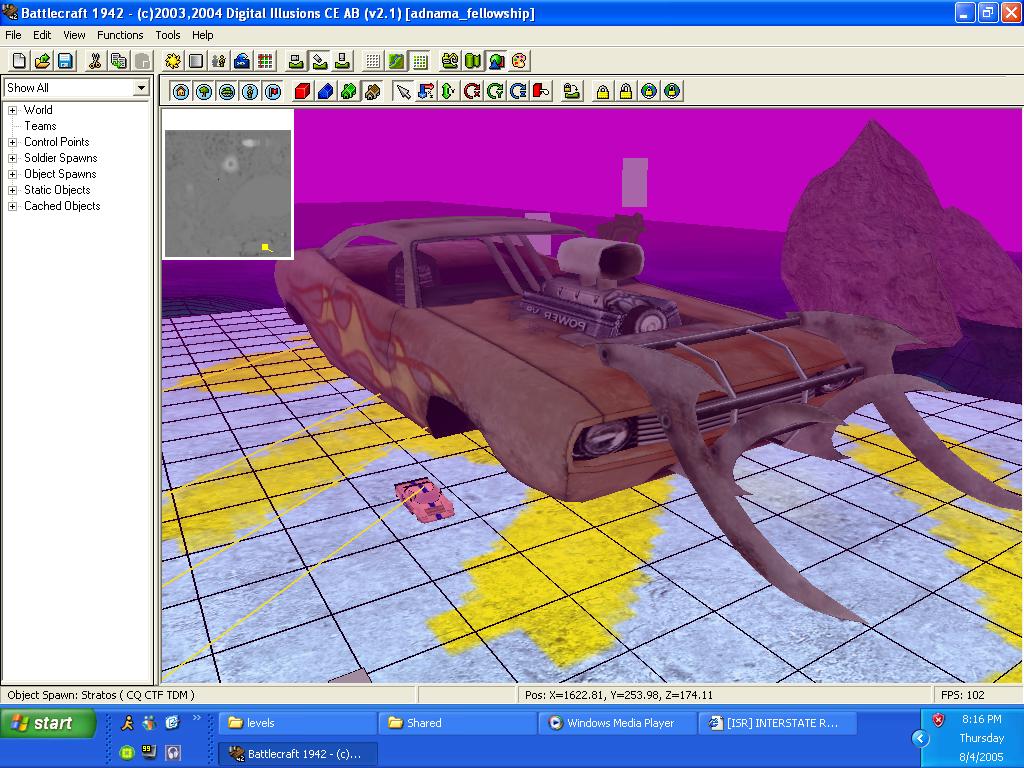Image resolution: width=1024 pixels, height=768 pixels.
Task: Click the green folded map icon
Action: point(473,61)
